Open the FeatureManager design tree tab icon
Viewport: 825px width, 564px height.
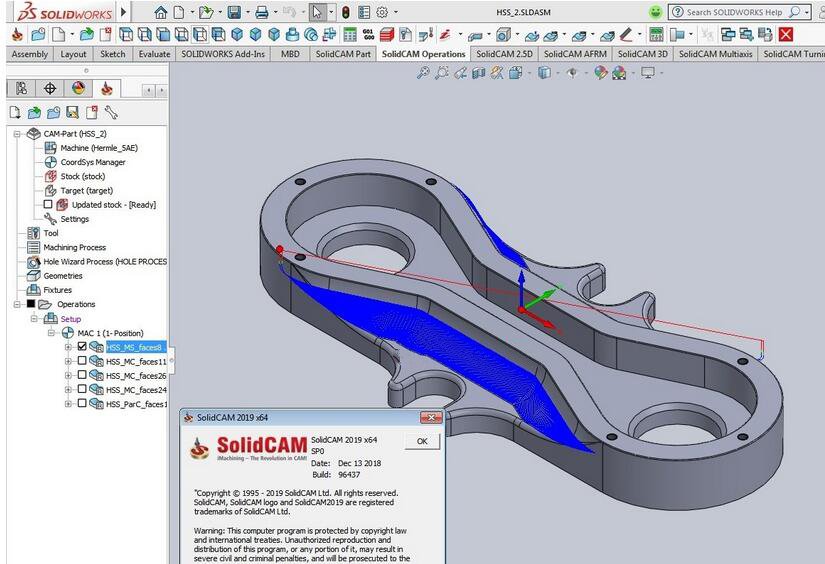coord(21,88)
